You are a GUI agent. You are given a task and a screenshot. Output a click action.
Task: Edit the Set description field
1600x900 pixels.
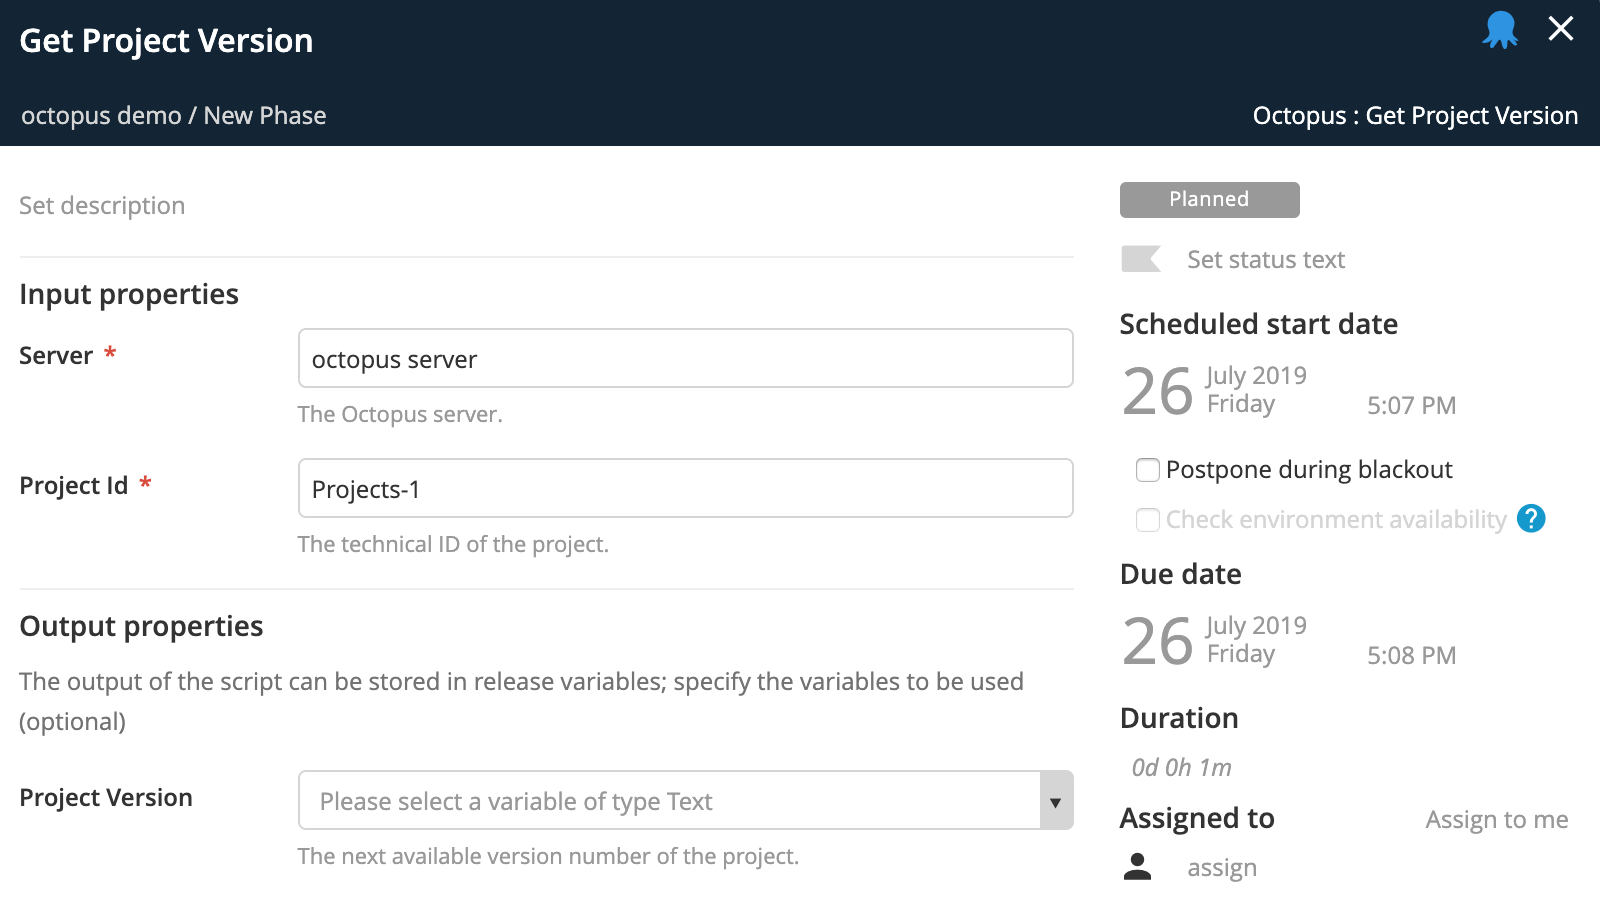(102, 206)
